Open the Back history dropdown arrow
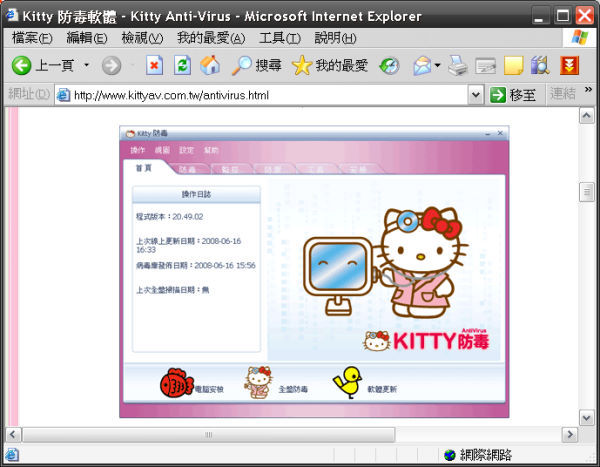 click(87, 65)
